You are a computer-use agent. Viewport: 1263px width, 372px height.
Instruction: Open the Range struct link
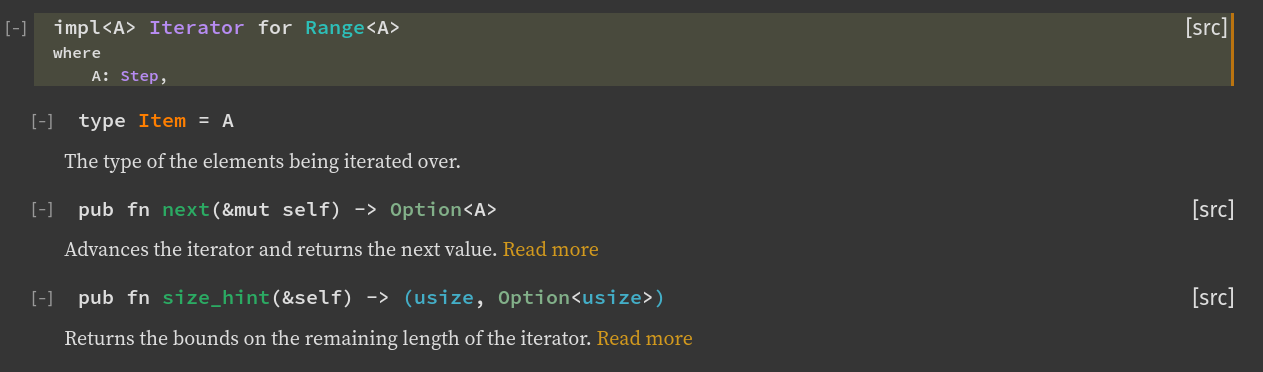[335, 28]
